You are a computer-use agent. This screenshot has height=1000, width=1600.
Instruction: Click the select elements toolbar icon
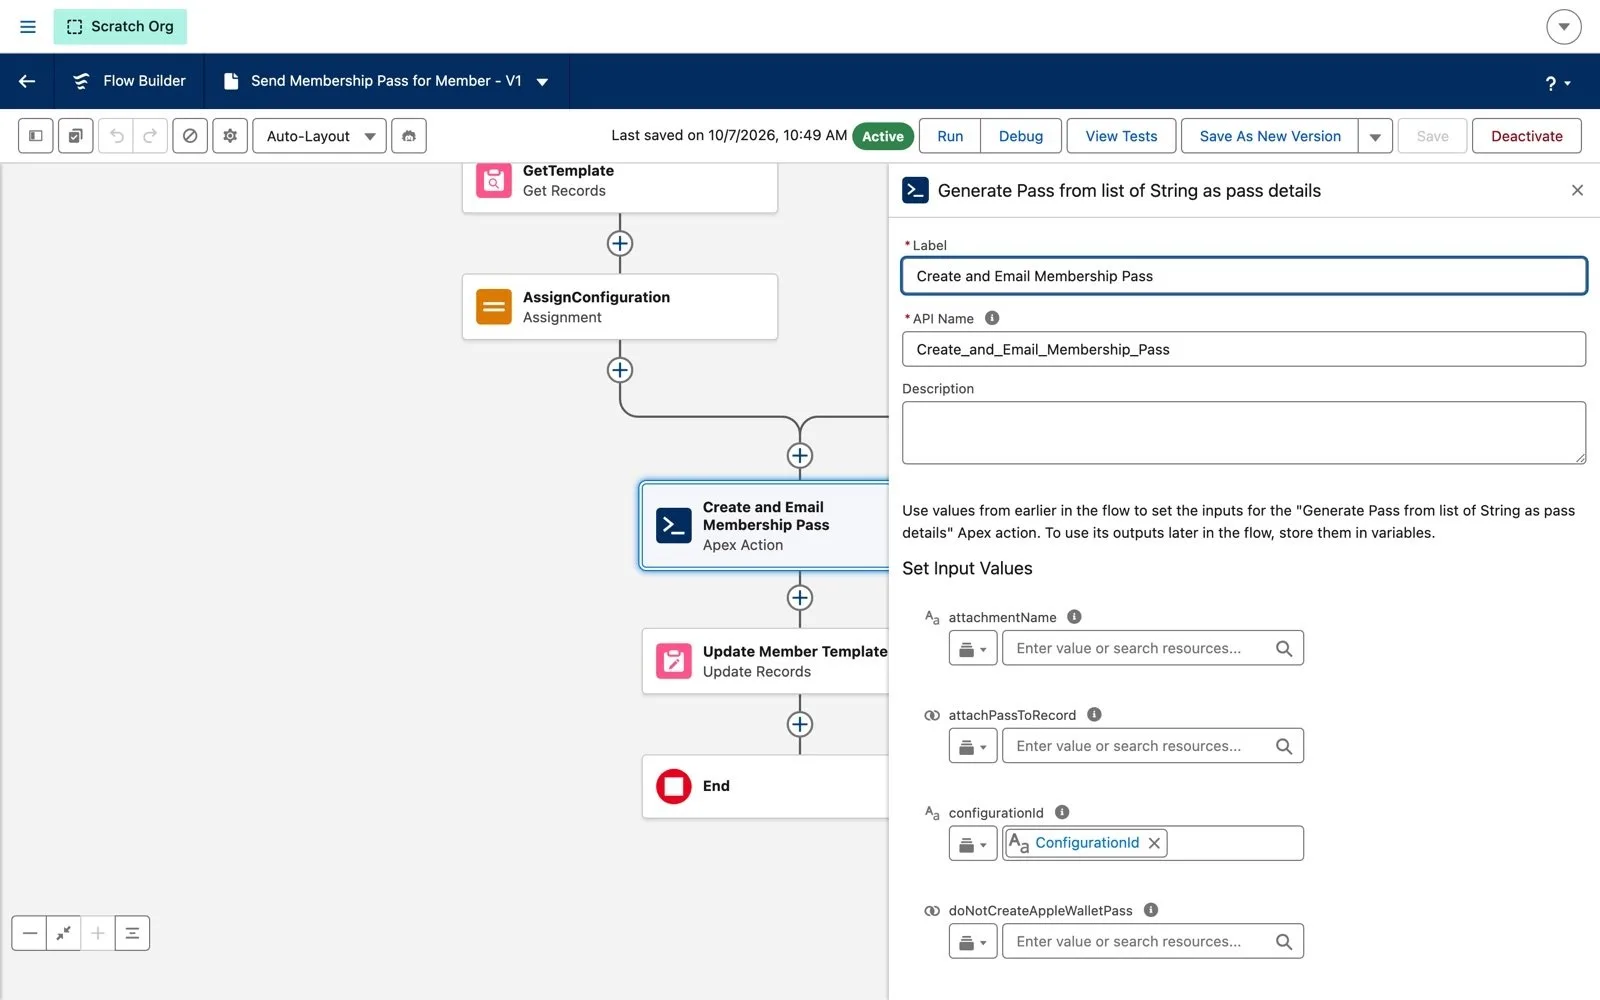tap(76, 136)
